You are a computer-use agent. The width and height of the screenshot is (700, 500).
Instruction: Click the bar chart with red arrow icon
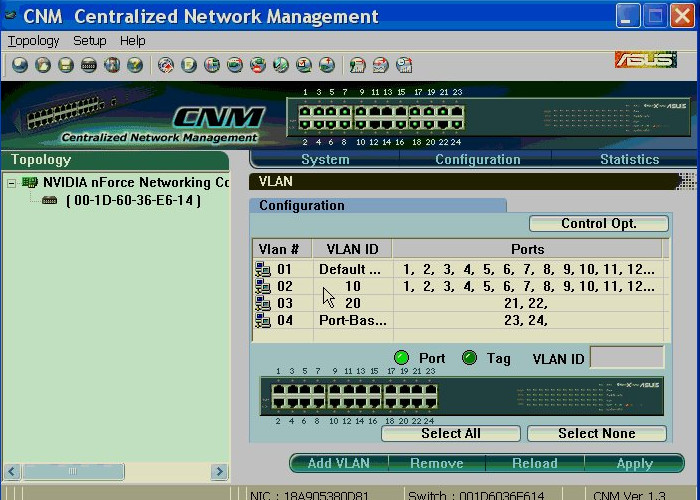358,65
